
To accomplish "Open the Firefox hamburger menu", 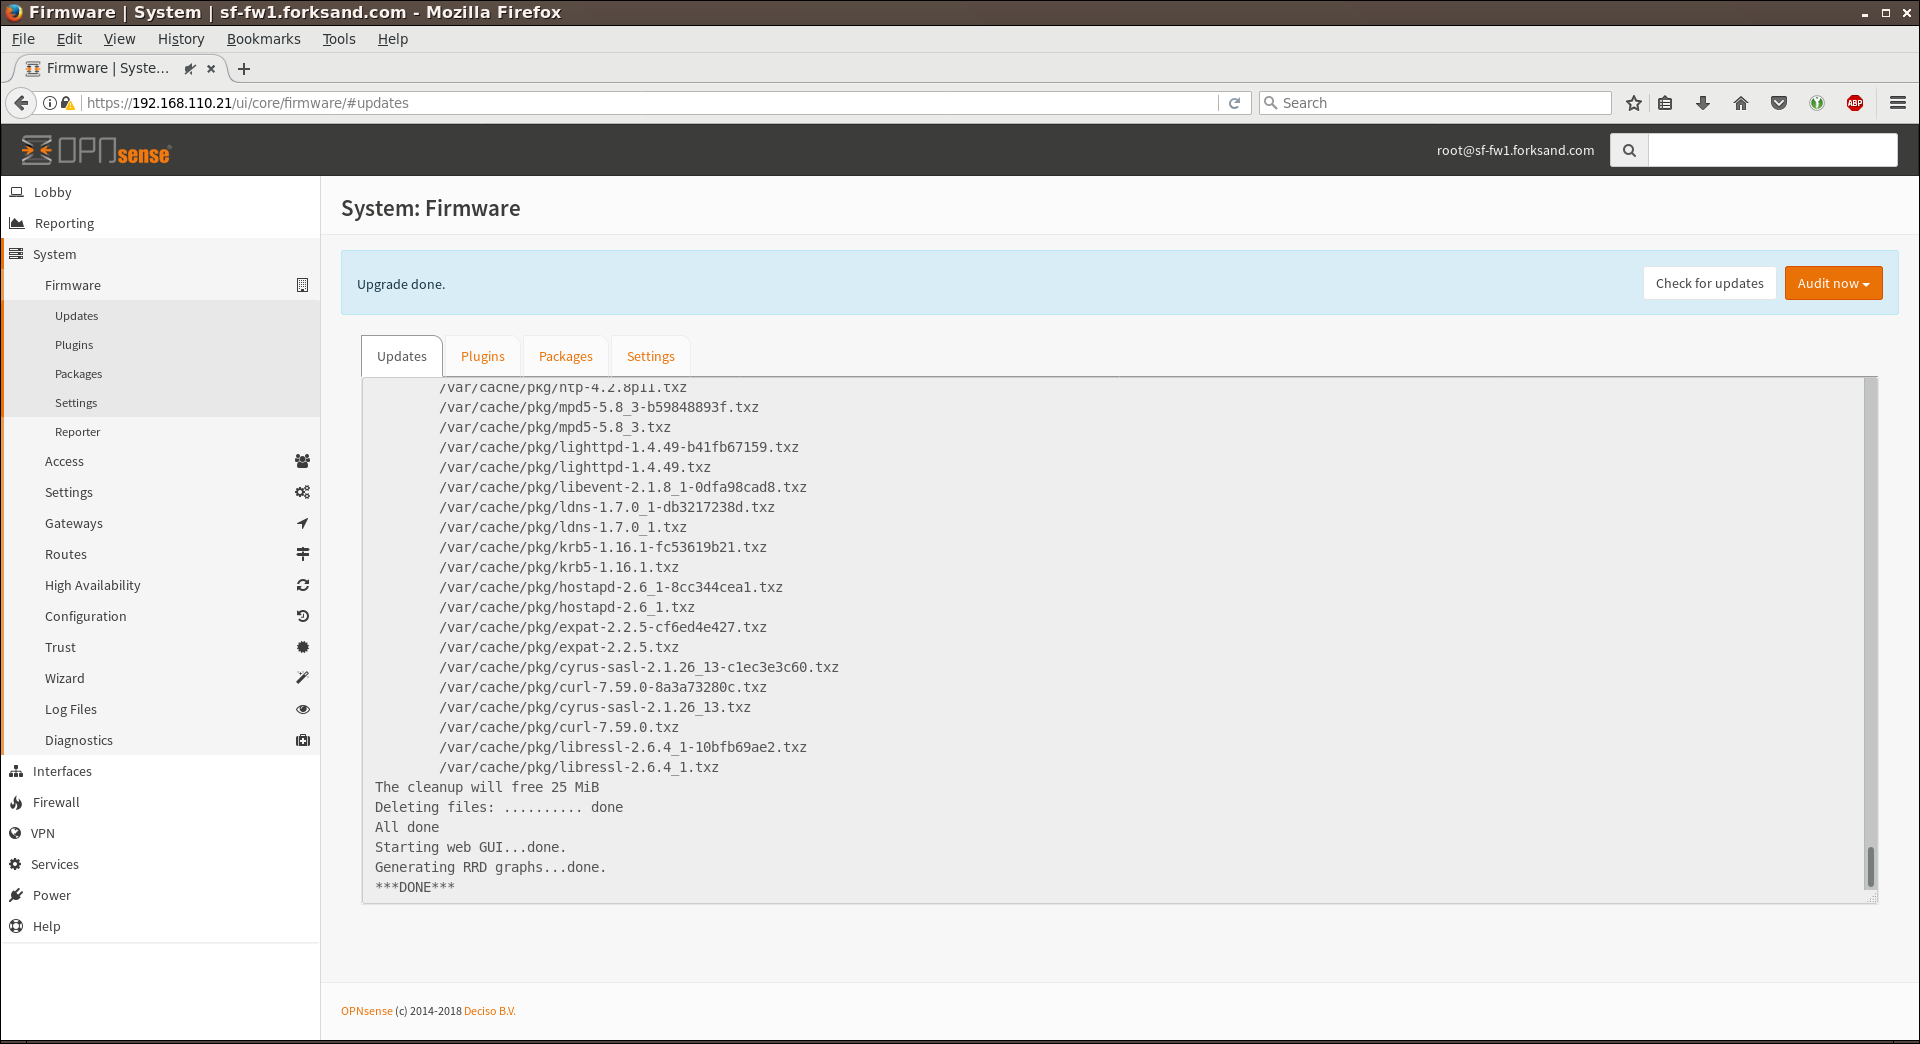I will coord(1897,103).
